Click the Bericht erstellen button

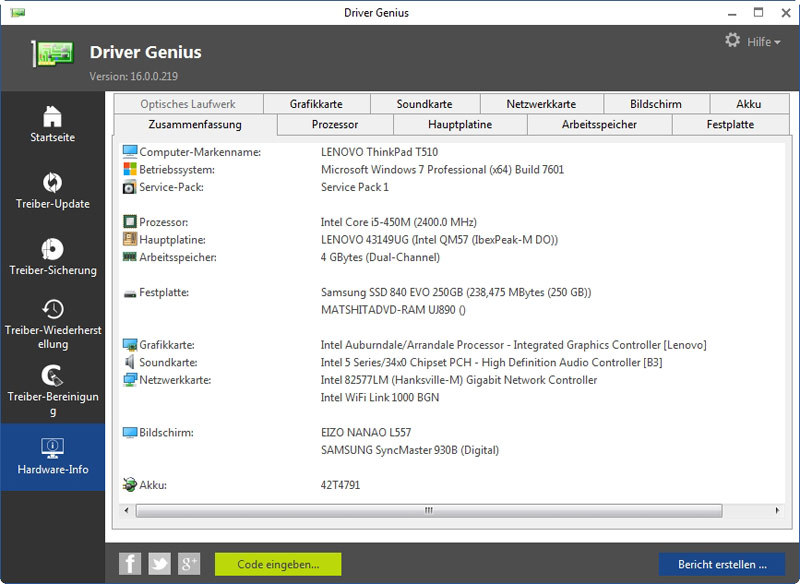[x=722, y=564]
